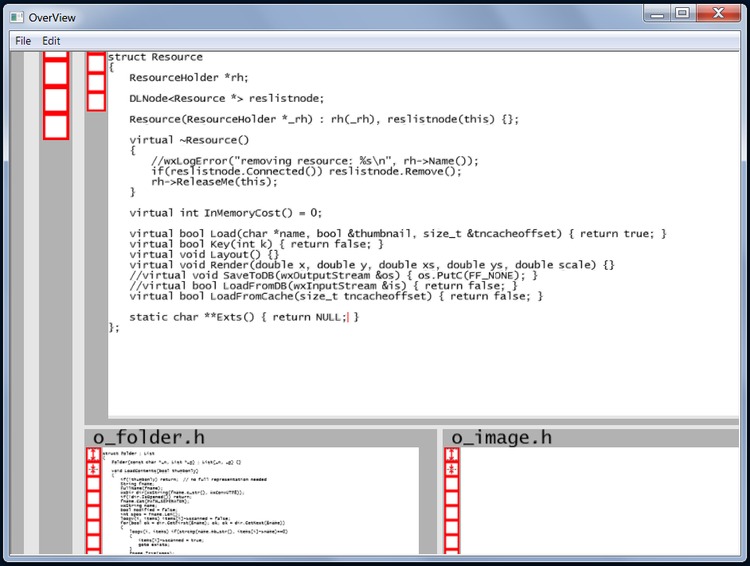Select red box left of "ResourceHolder *rh;"
Viewport: 750px width, 566px height.
(96, 82)
